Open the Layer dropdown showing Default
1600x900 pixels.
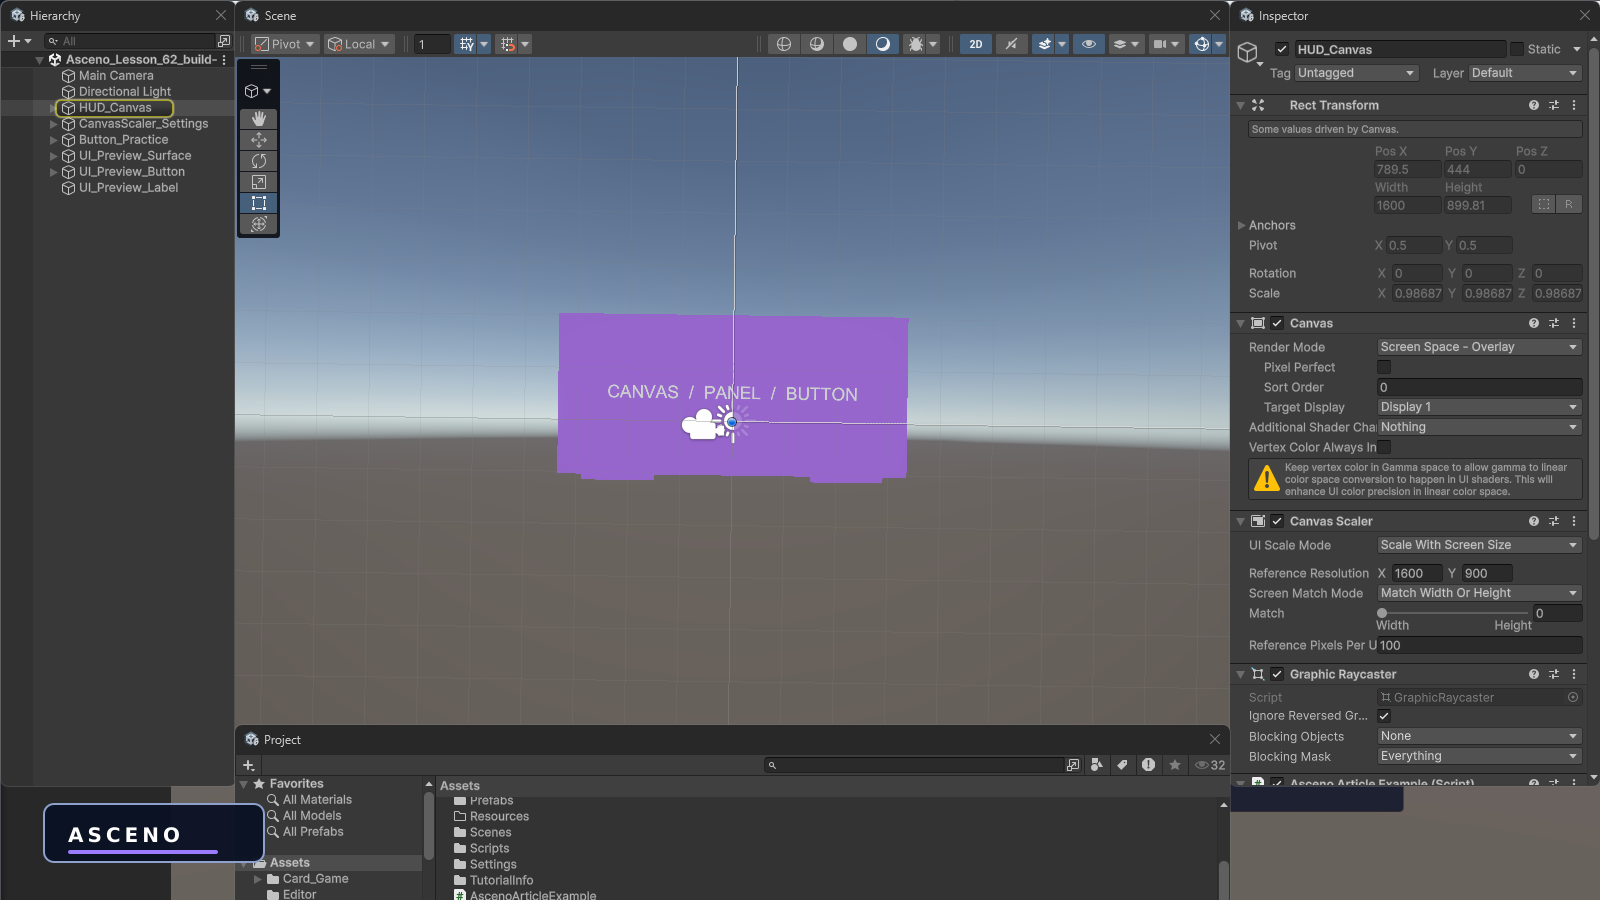pyautogui.click(x=1525, y=73)
